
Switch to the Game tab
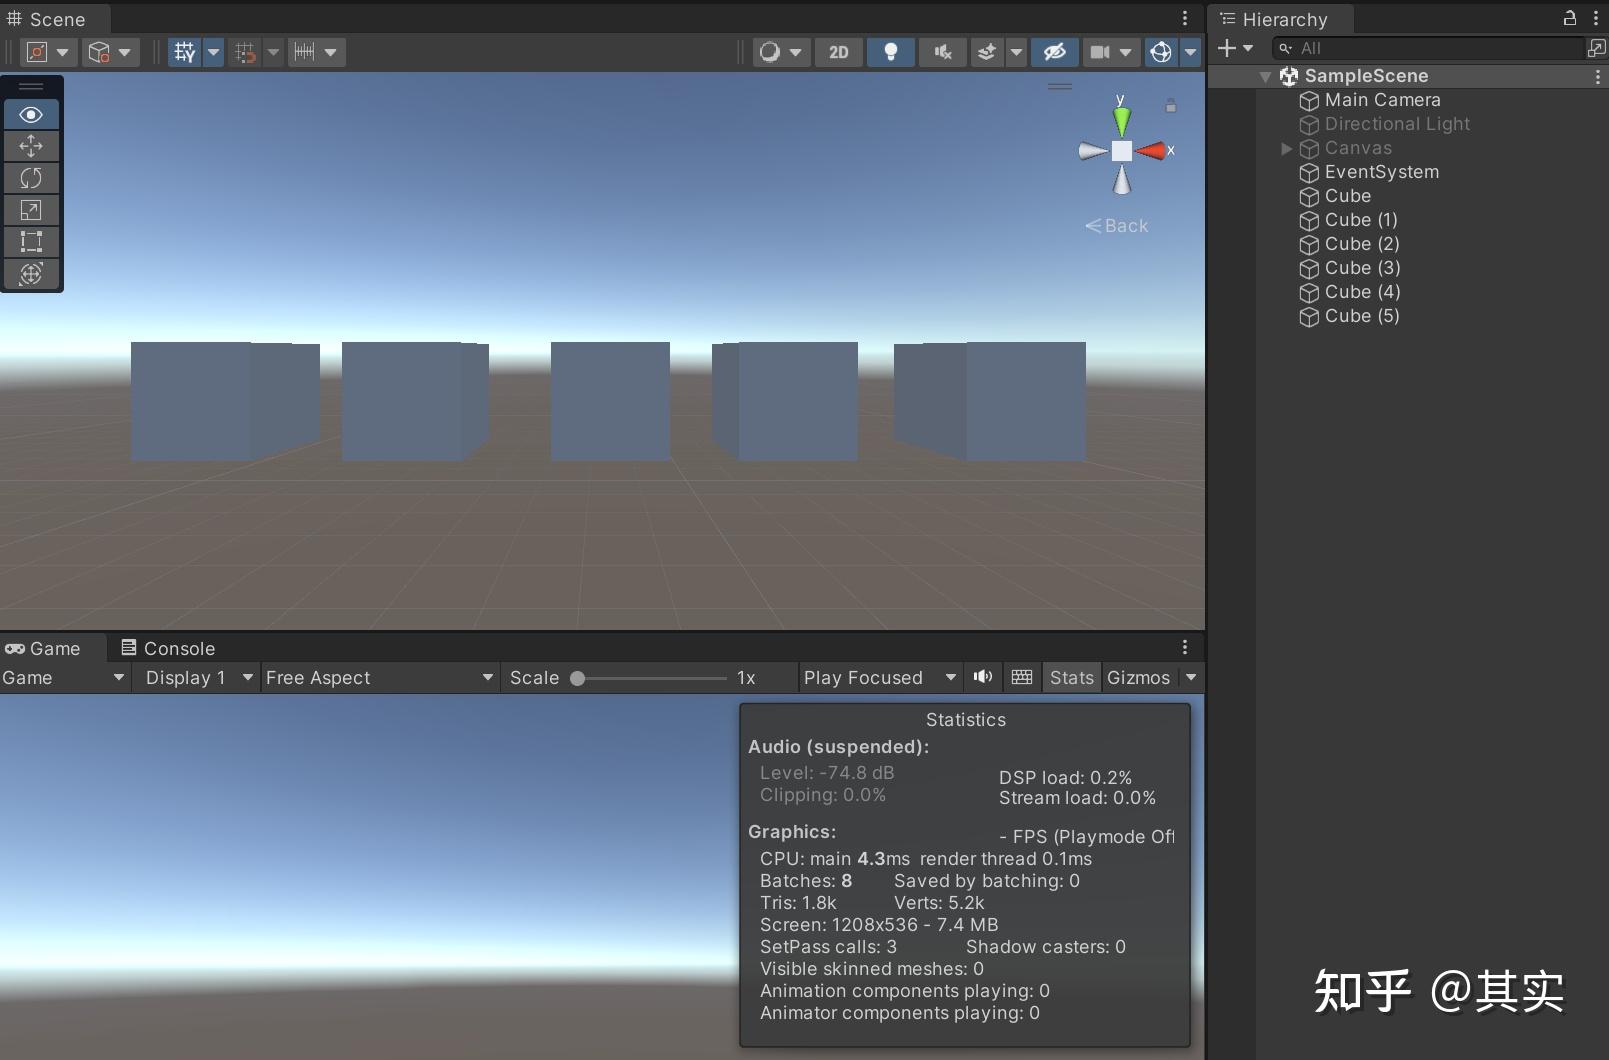coord(46,648)
